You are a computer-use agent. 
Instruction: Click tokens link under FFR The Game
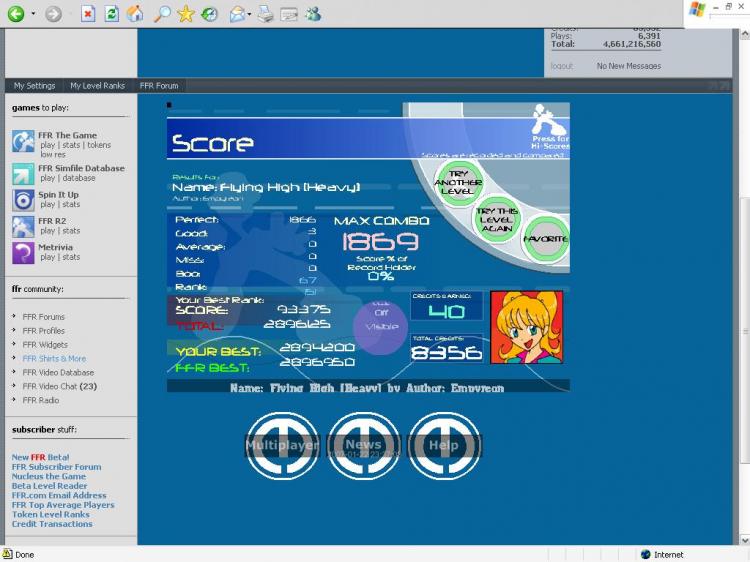pyautogui.click(x=99, y=145)
